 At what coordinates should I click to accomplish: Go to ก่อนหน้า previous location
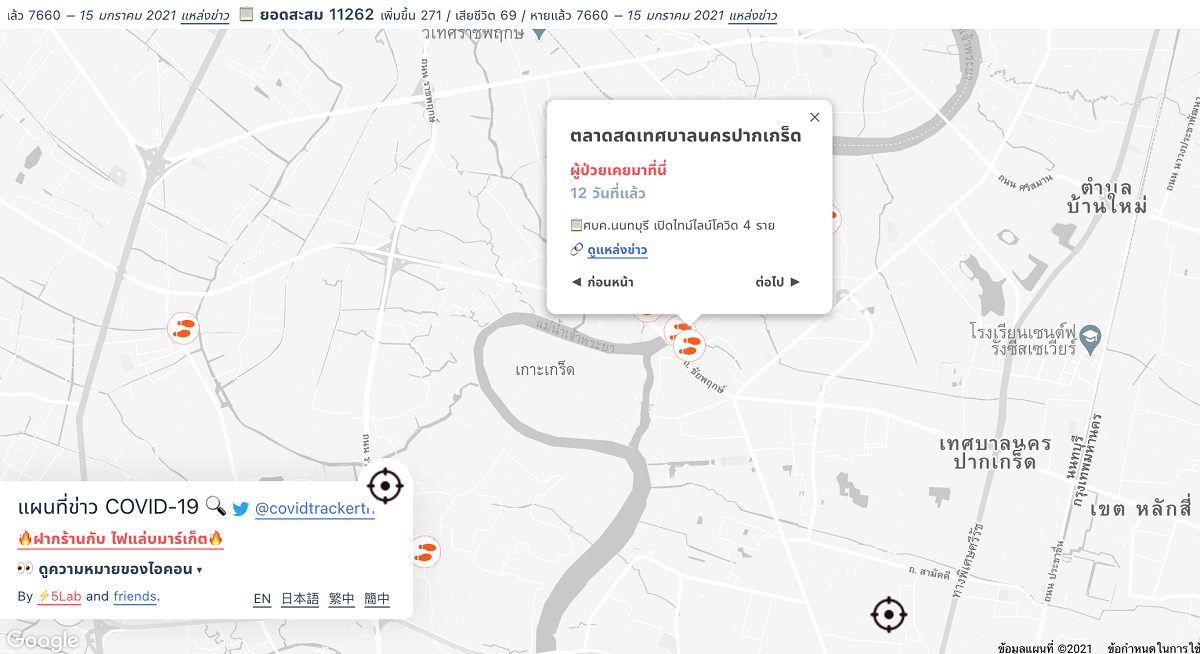602,282
